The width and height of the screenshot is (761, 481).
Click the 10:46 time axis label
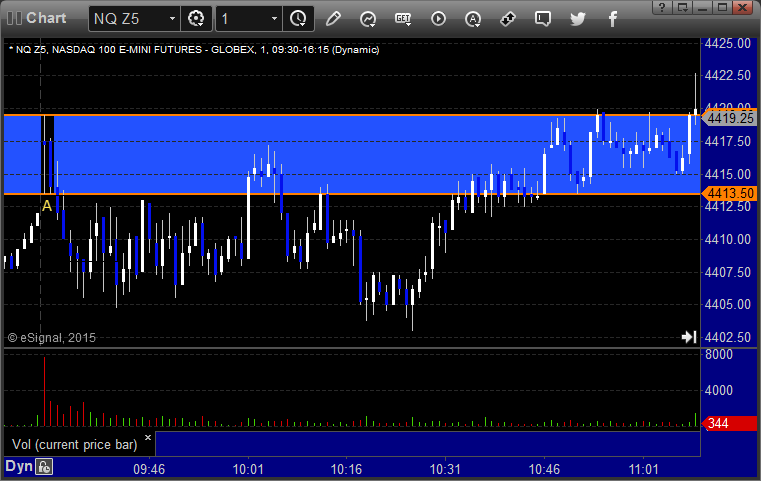544,469
